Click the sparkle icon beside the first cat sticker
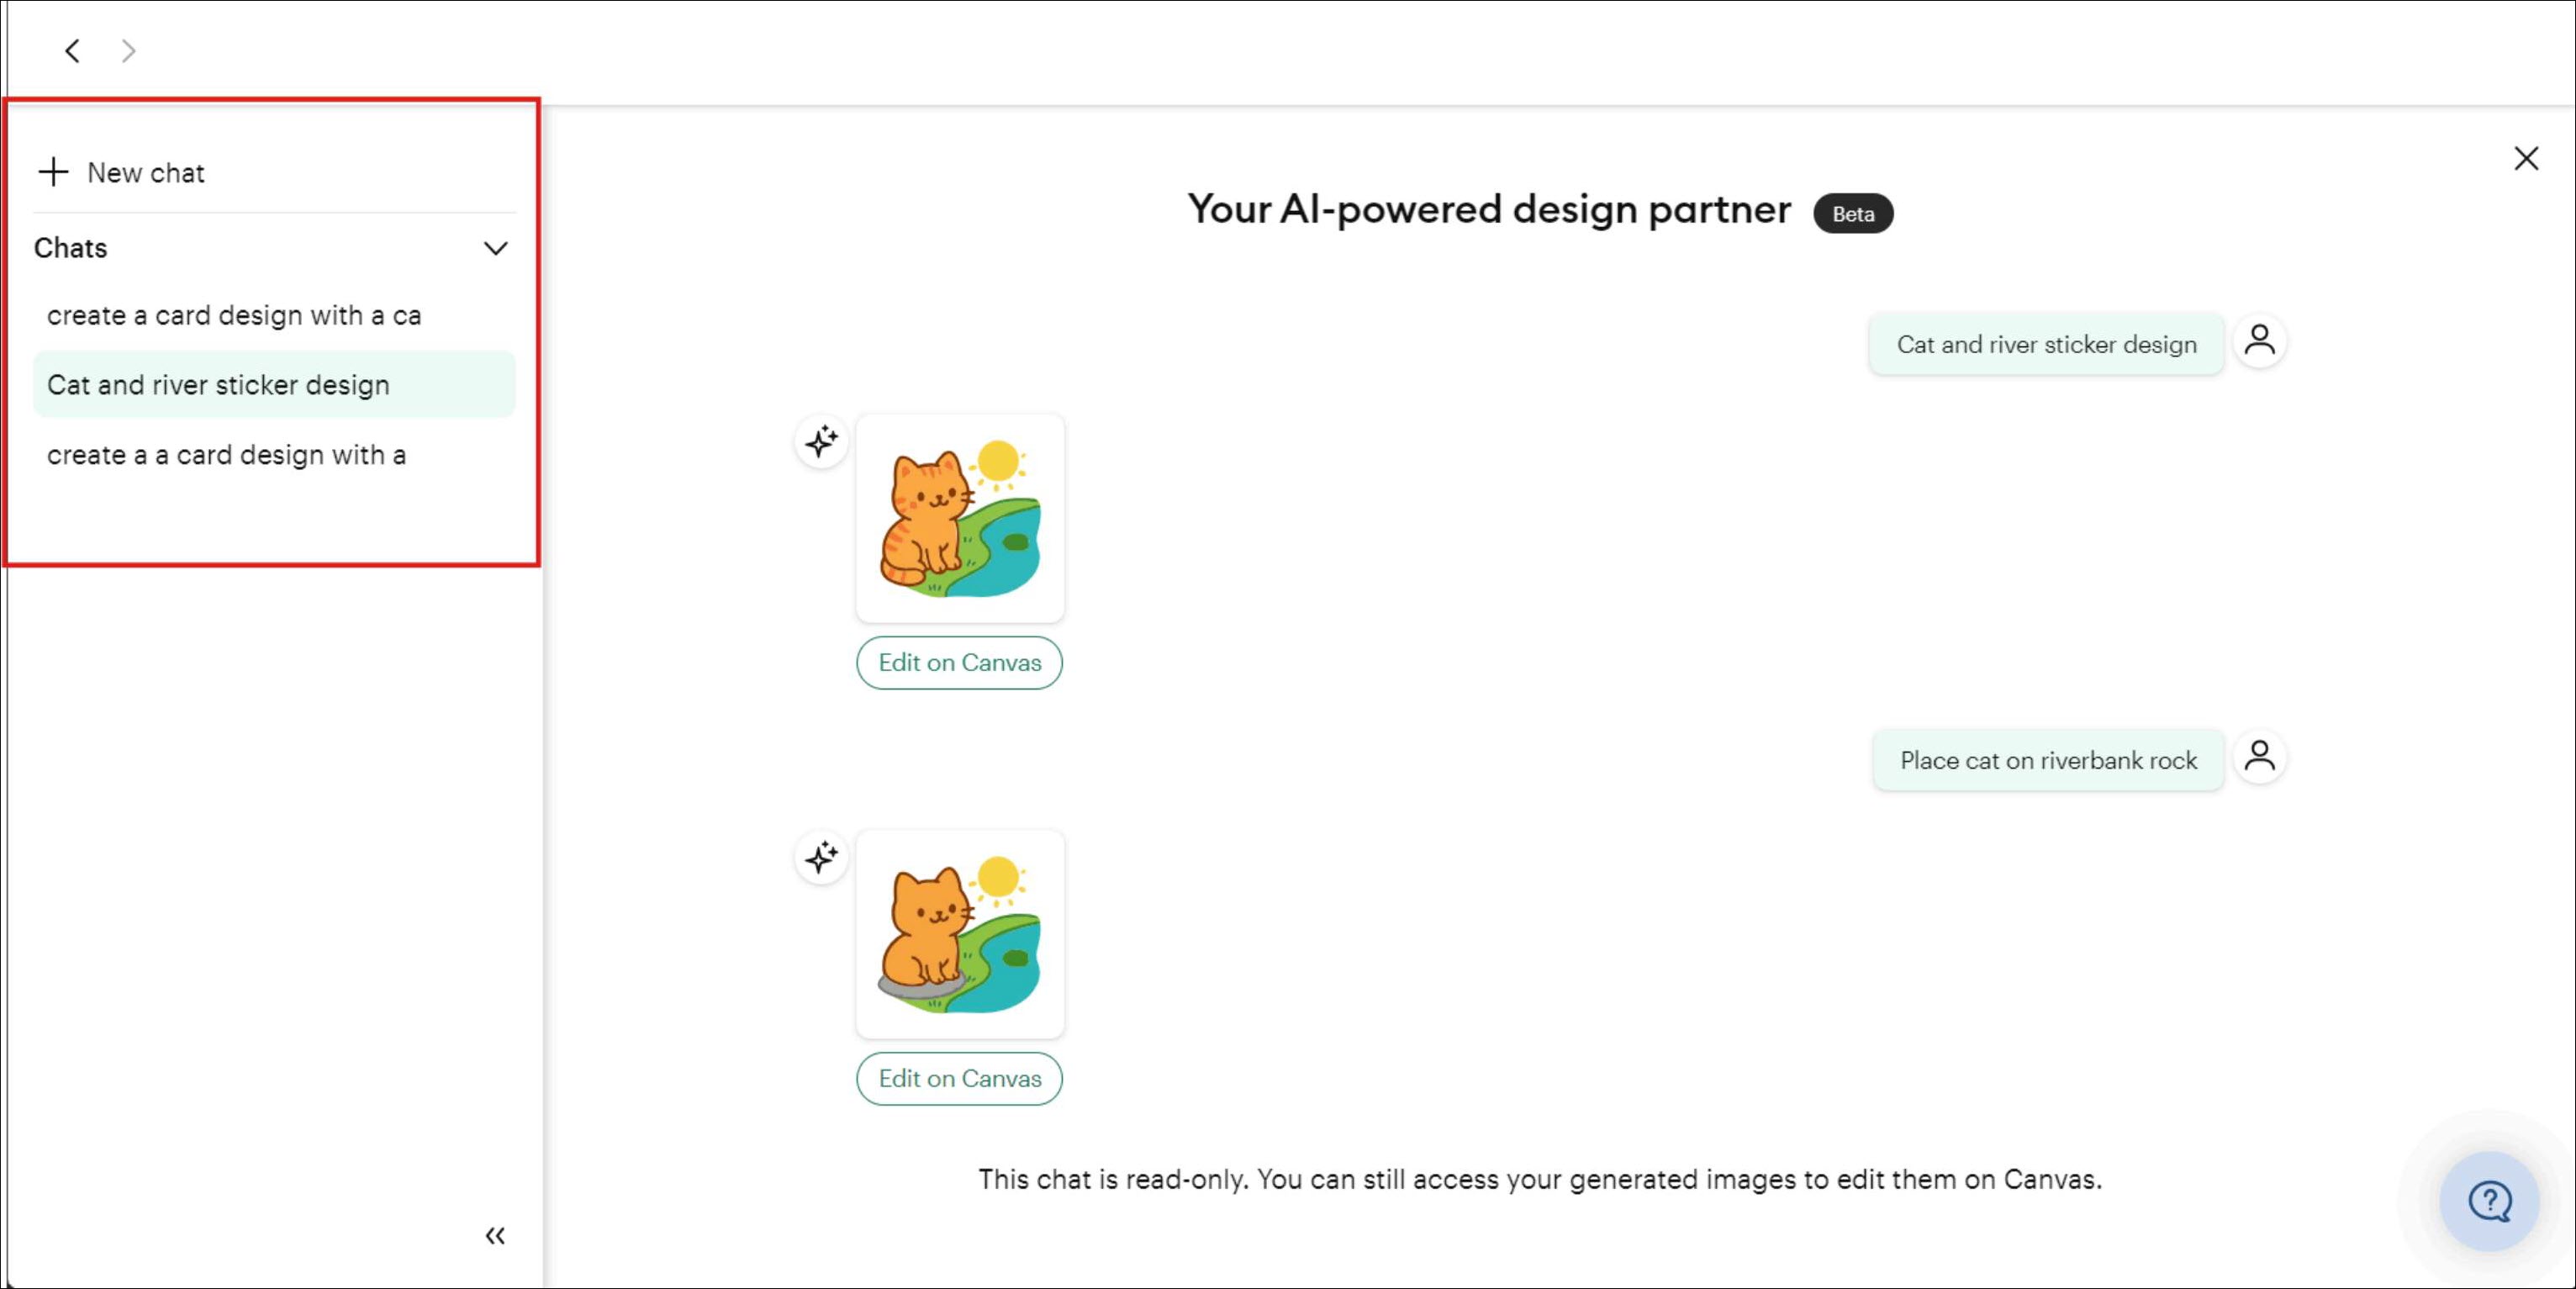 [x=821, y=441]
